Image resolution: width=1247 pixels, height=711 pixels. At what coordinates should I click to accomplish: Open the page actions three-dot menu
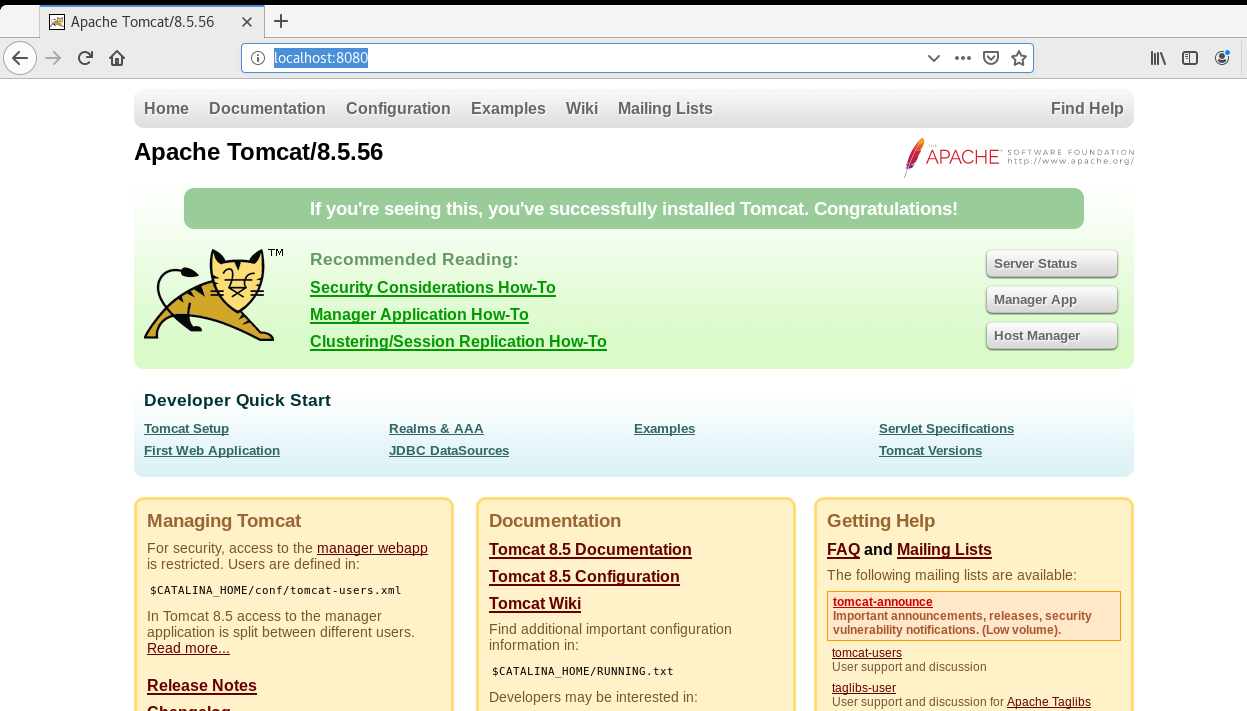point(963,58)
